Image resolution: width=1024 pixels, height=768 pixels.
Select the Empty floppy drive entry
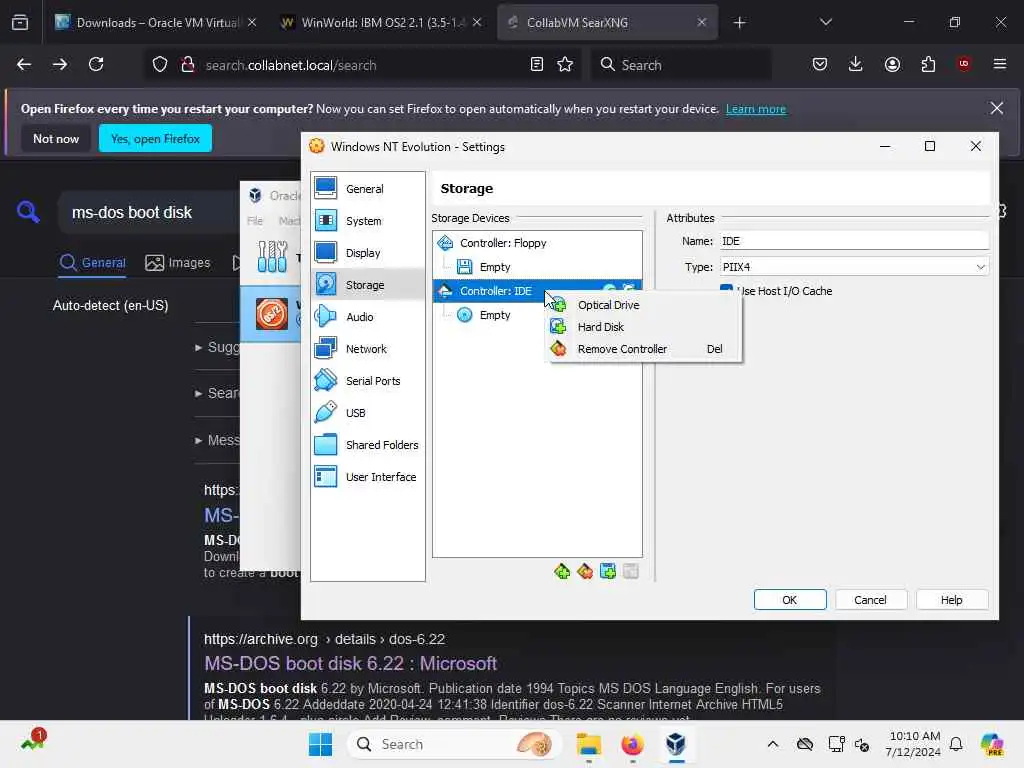click(494, 267)
